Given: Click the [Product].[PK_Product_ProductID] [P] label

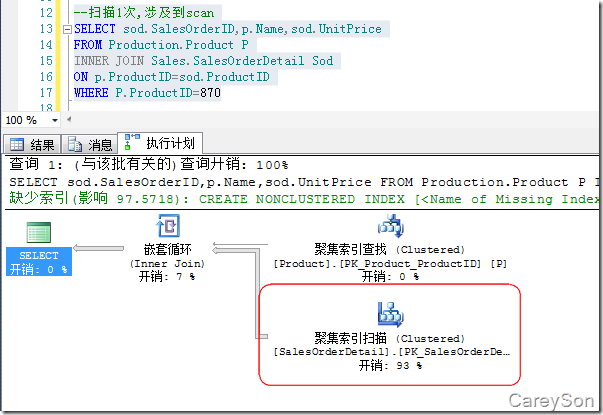Looking at the screenshot, I should [390, 264].
